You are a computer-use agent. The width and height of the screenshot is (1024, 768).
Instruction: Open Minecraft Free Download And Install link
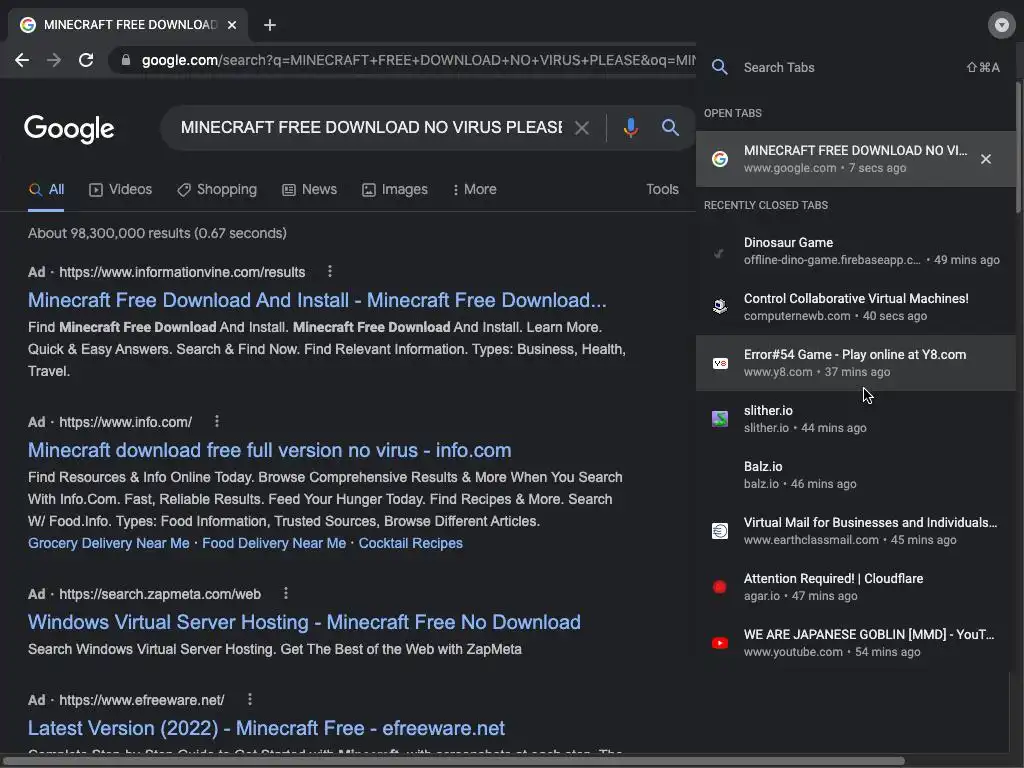click(x=317, y=300)
